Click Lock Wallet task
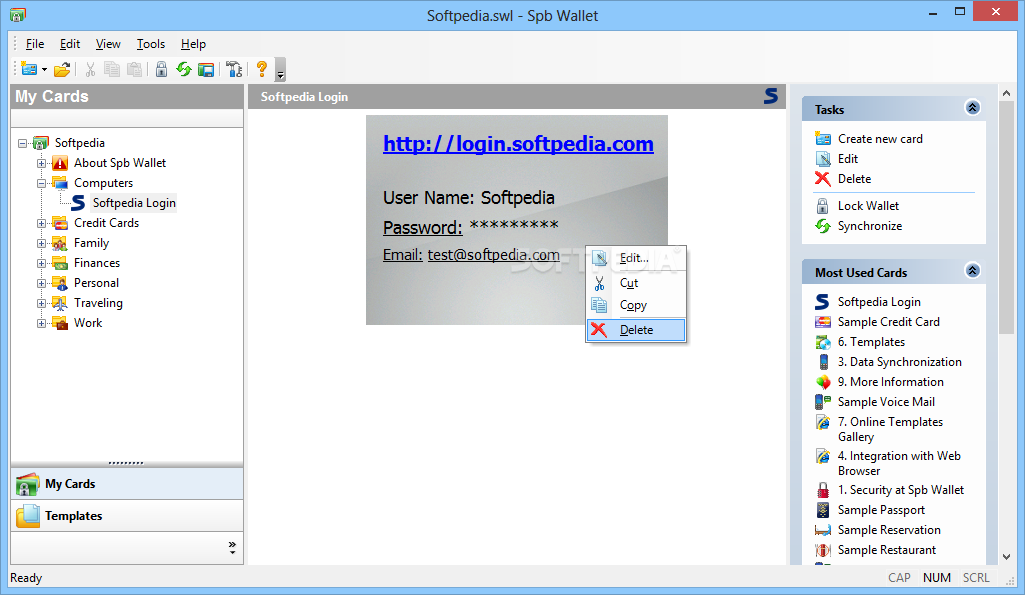Image resolution: width=1025 pixels, height=595 pixels. [868, 206]
